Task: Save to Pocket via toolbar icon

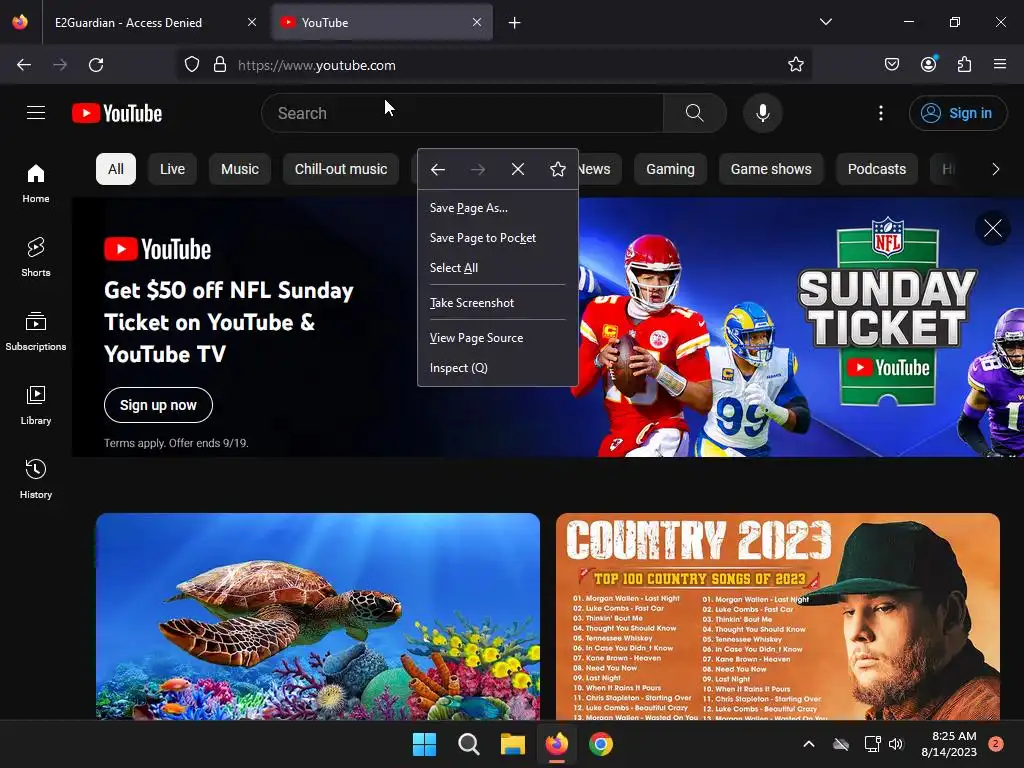Action: pos(891,64)
